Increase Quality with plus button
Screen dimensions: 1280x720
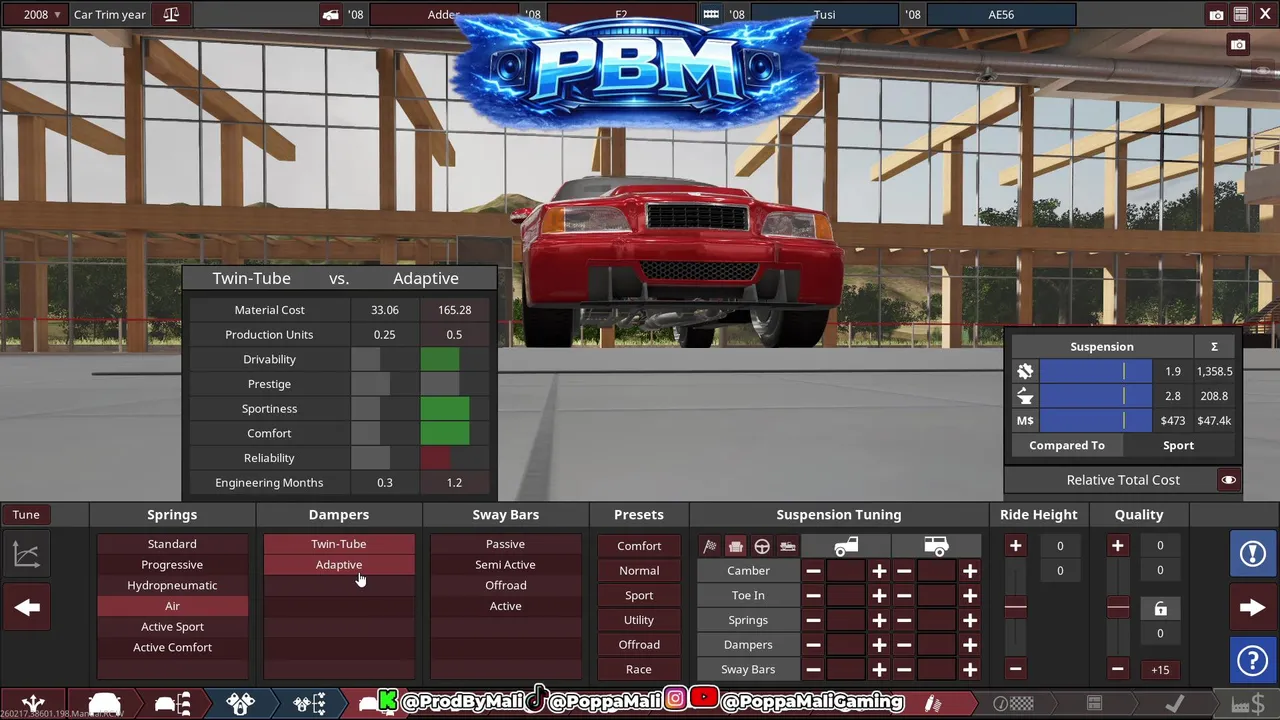[1118, 545]
